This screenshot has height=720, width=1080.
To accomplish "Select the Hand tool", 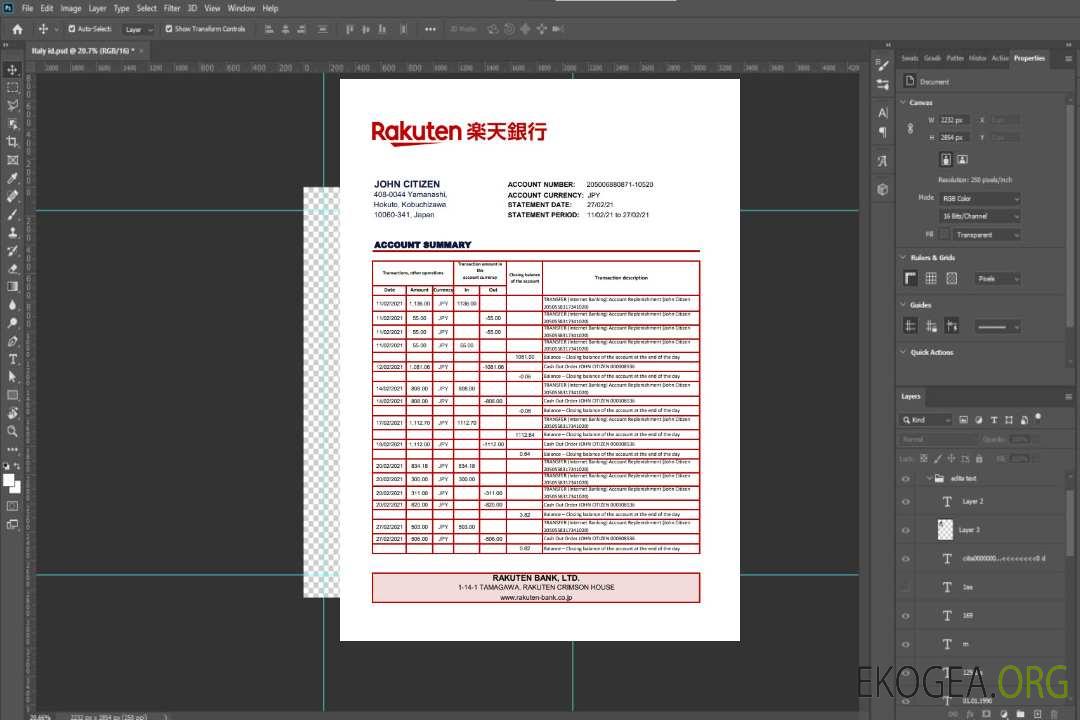I will point(12,413).
